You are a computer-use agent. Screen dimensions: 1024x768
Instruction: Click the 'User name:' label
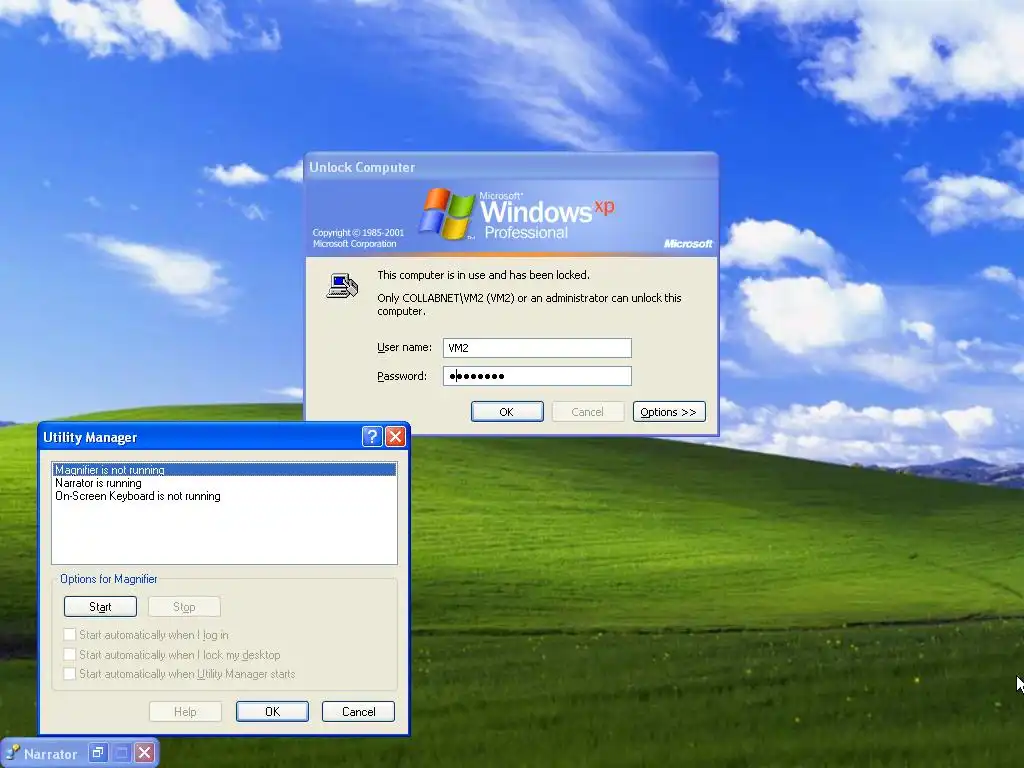[404, 347]
